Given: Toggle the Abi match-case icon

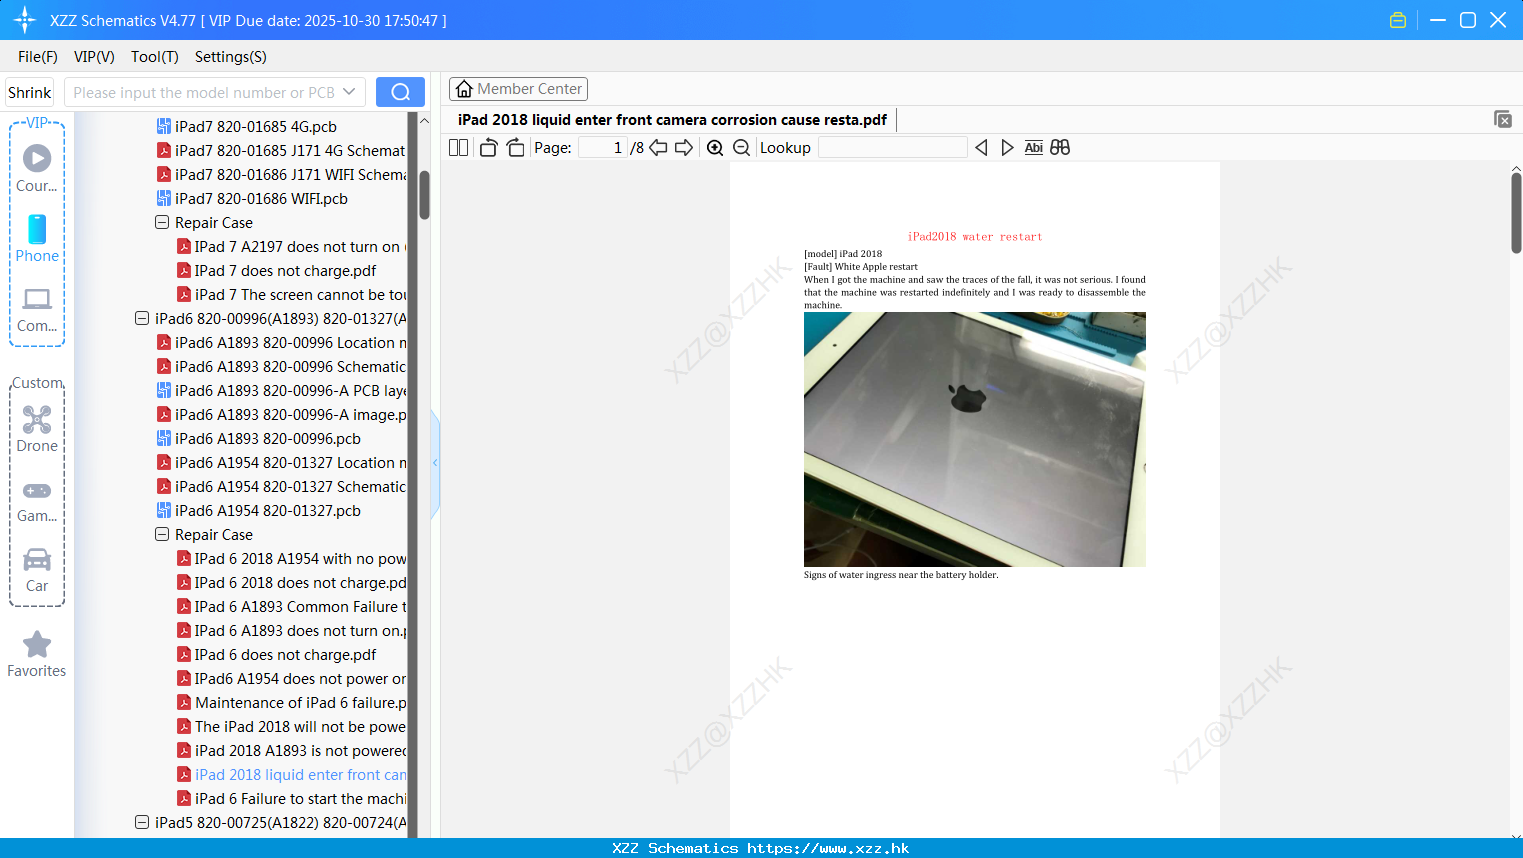Looking at the screenshot, I should point(1034,148).
